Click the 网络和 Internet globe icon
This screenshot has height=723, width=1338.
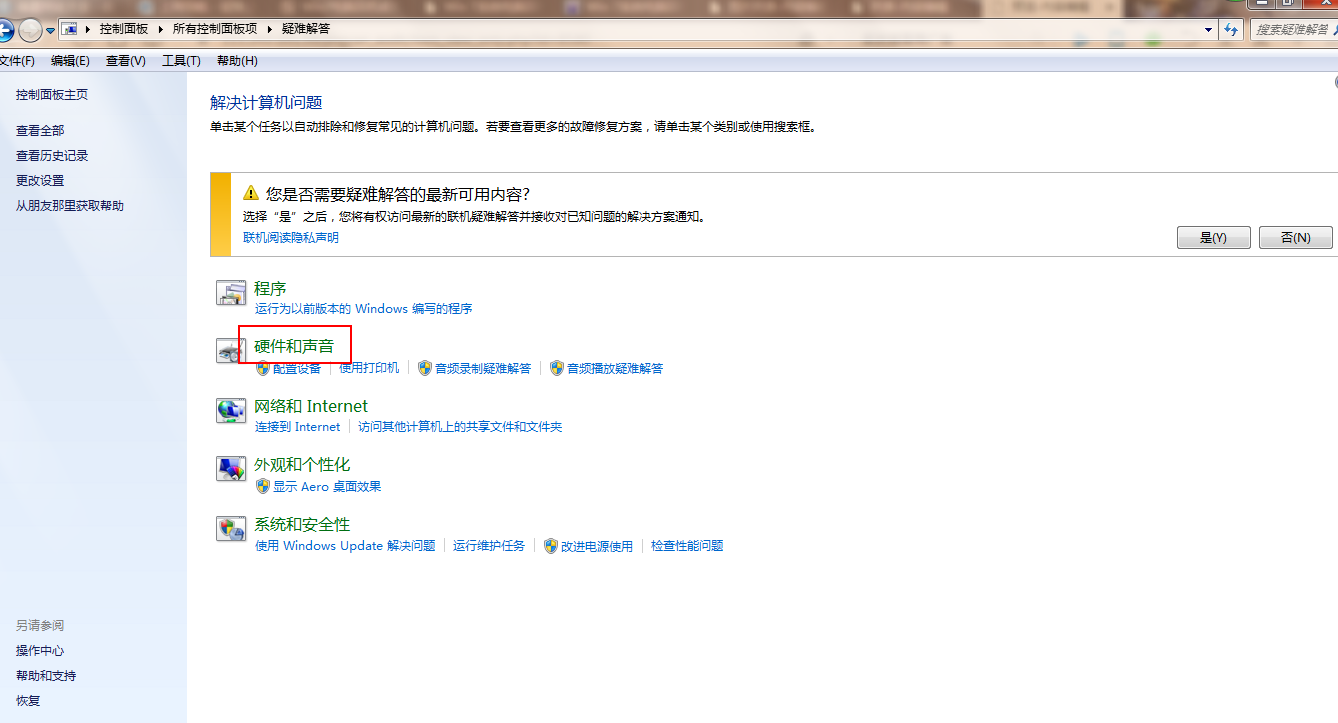coord(231,411)
